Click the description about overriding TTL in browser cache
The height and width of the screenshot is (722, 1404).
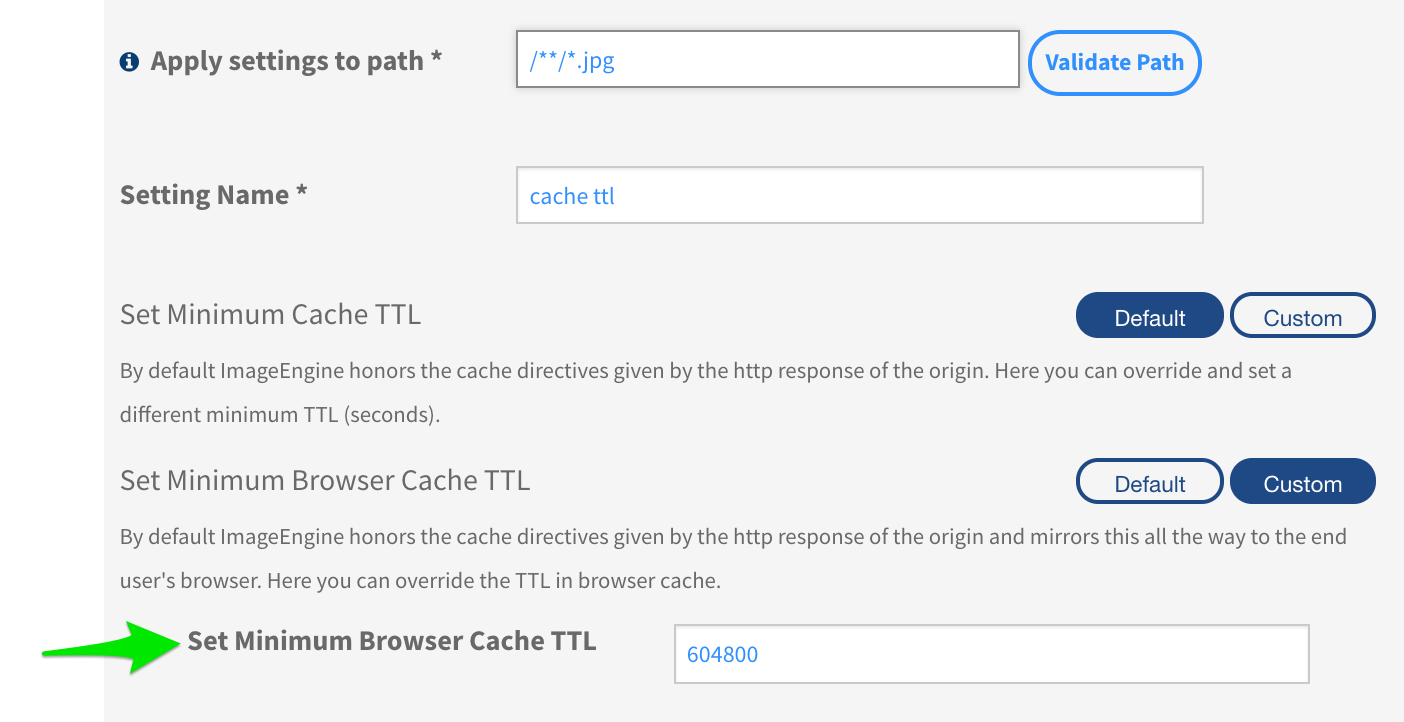click(x=733, y=558)
